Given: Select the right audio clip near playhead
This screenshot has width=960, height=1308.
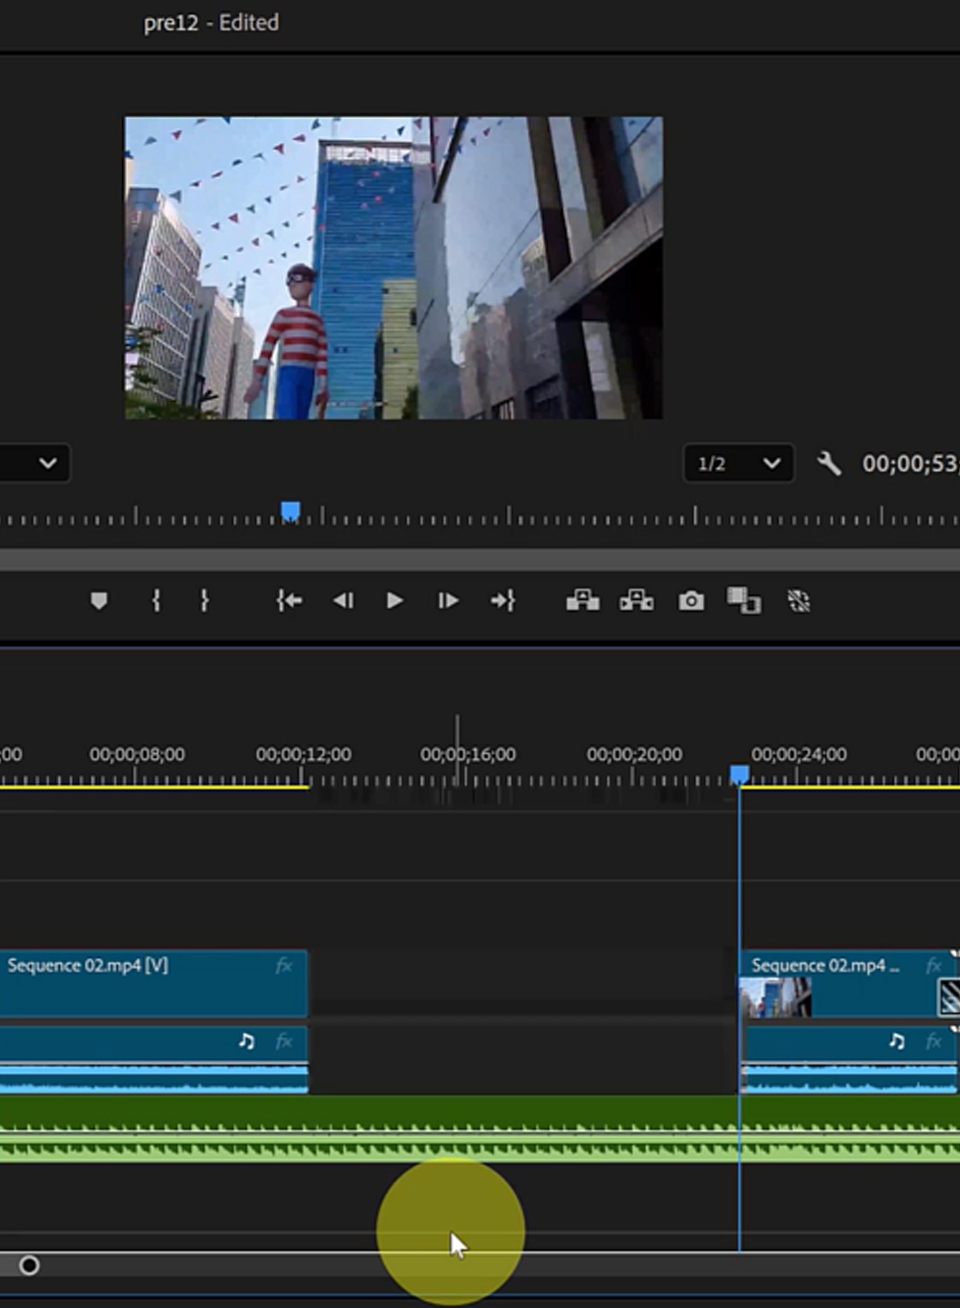Looking at the screenshot, I should 849,1059.
